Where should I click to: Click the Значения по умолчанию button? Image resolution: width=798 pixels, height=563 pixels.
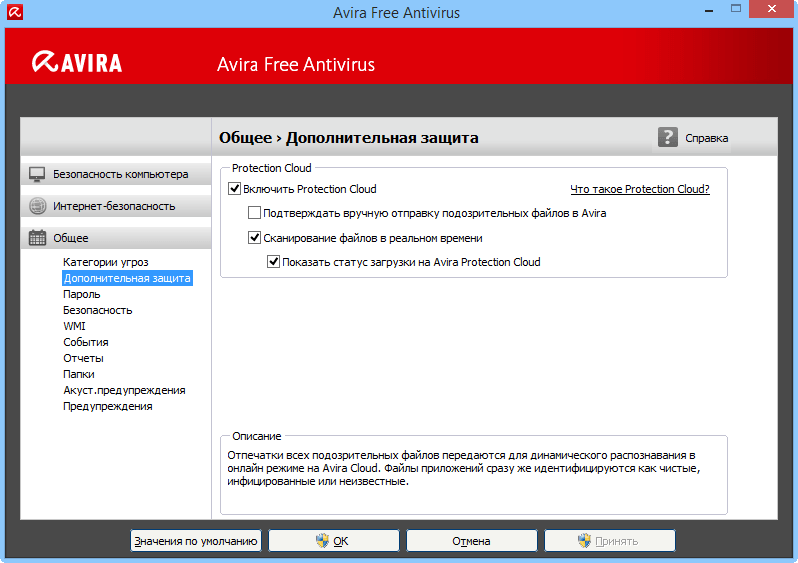pyautogui.click(x=196, y=541)
